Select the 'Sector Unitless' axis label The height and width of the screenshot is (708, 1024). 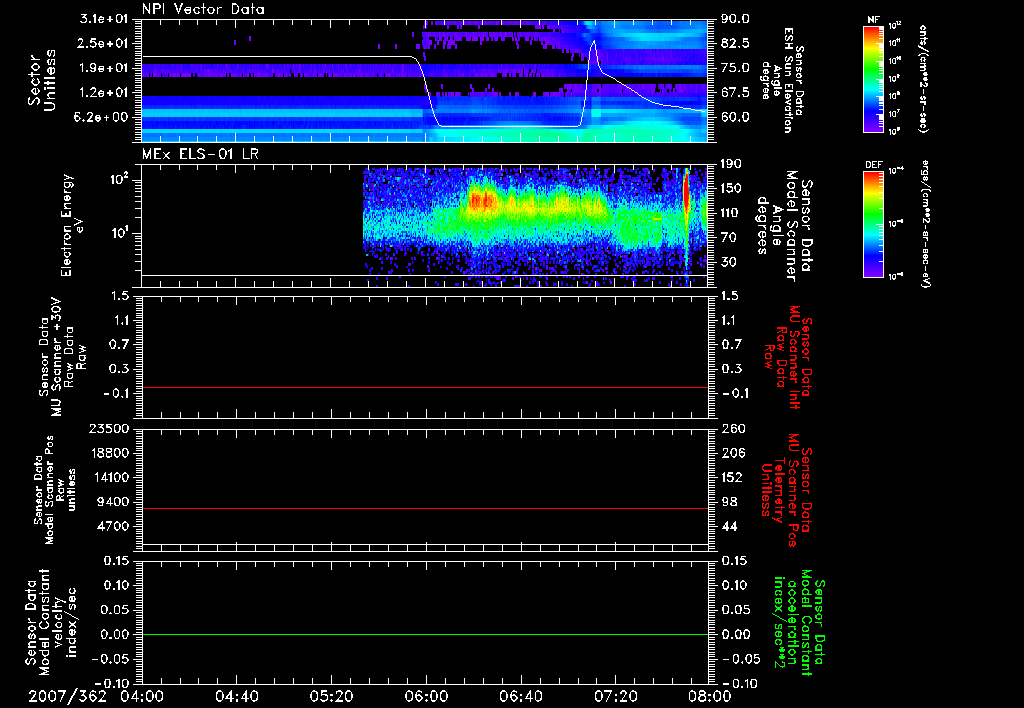(x=42, y=80)
